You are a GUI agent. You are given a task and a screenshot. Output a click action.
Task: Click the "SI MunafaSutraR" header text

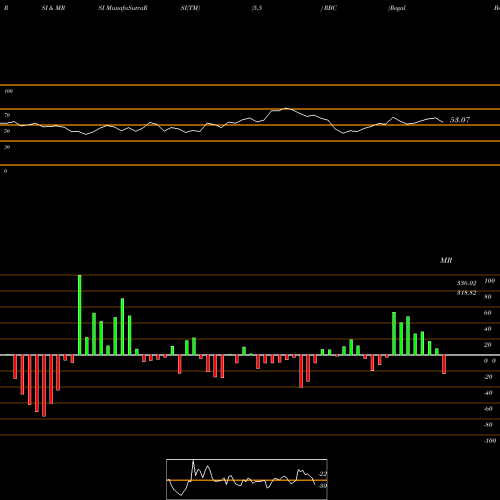[x=123, y=8]
